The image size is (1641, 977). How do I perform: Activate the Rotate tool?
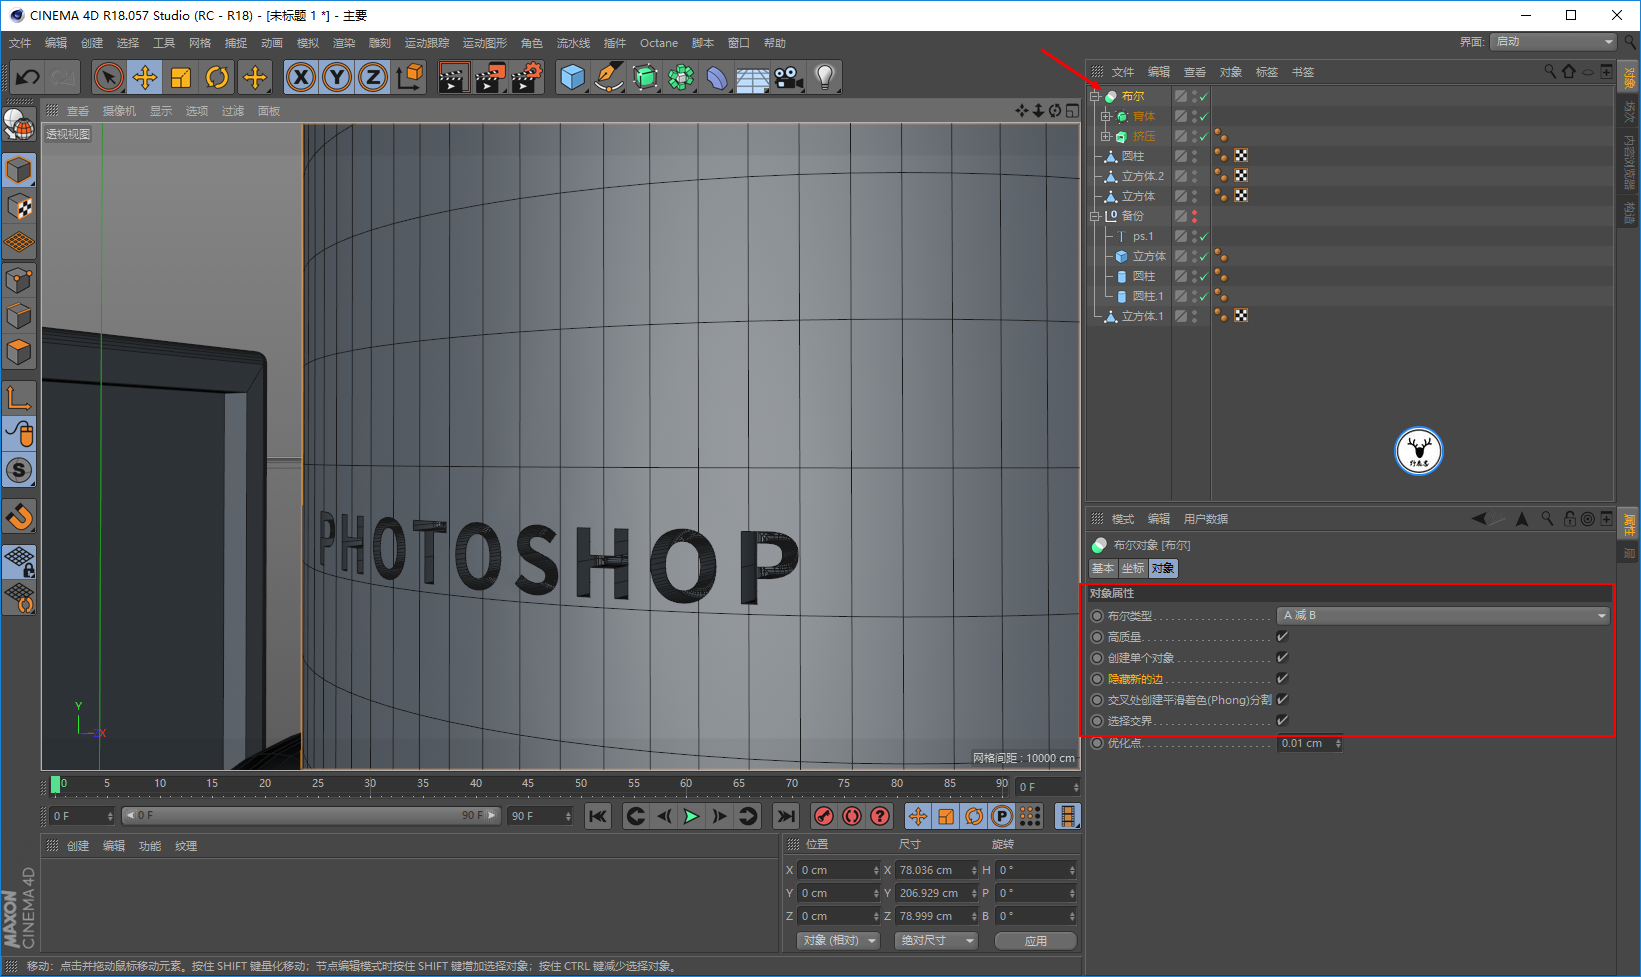click(x=217, y=77)
